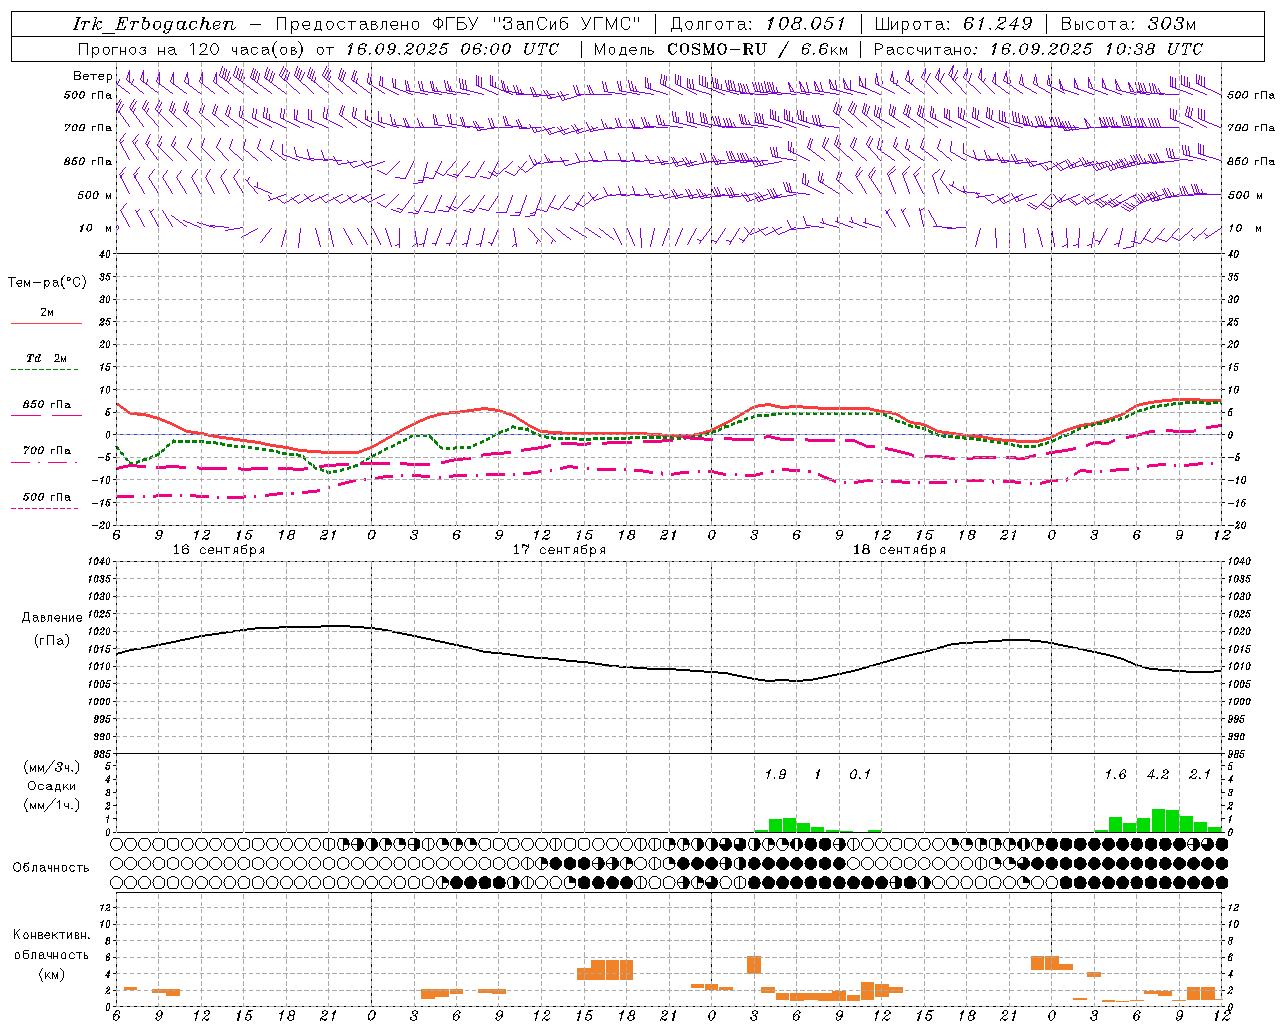Click the '(мм/1ч.)' precipitation unit label

pos(51,805)
